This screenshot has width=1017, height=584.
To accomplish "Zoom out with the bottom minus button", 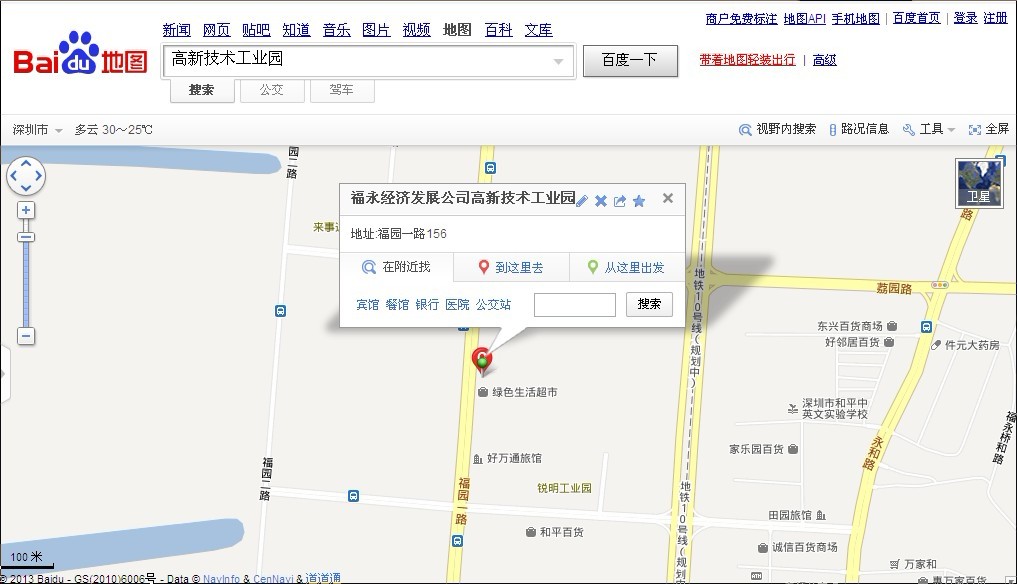I will [x=26, y=336].
